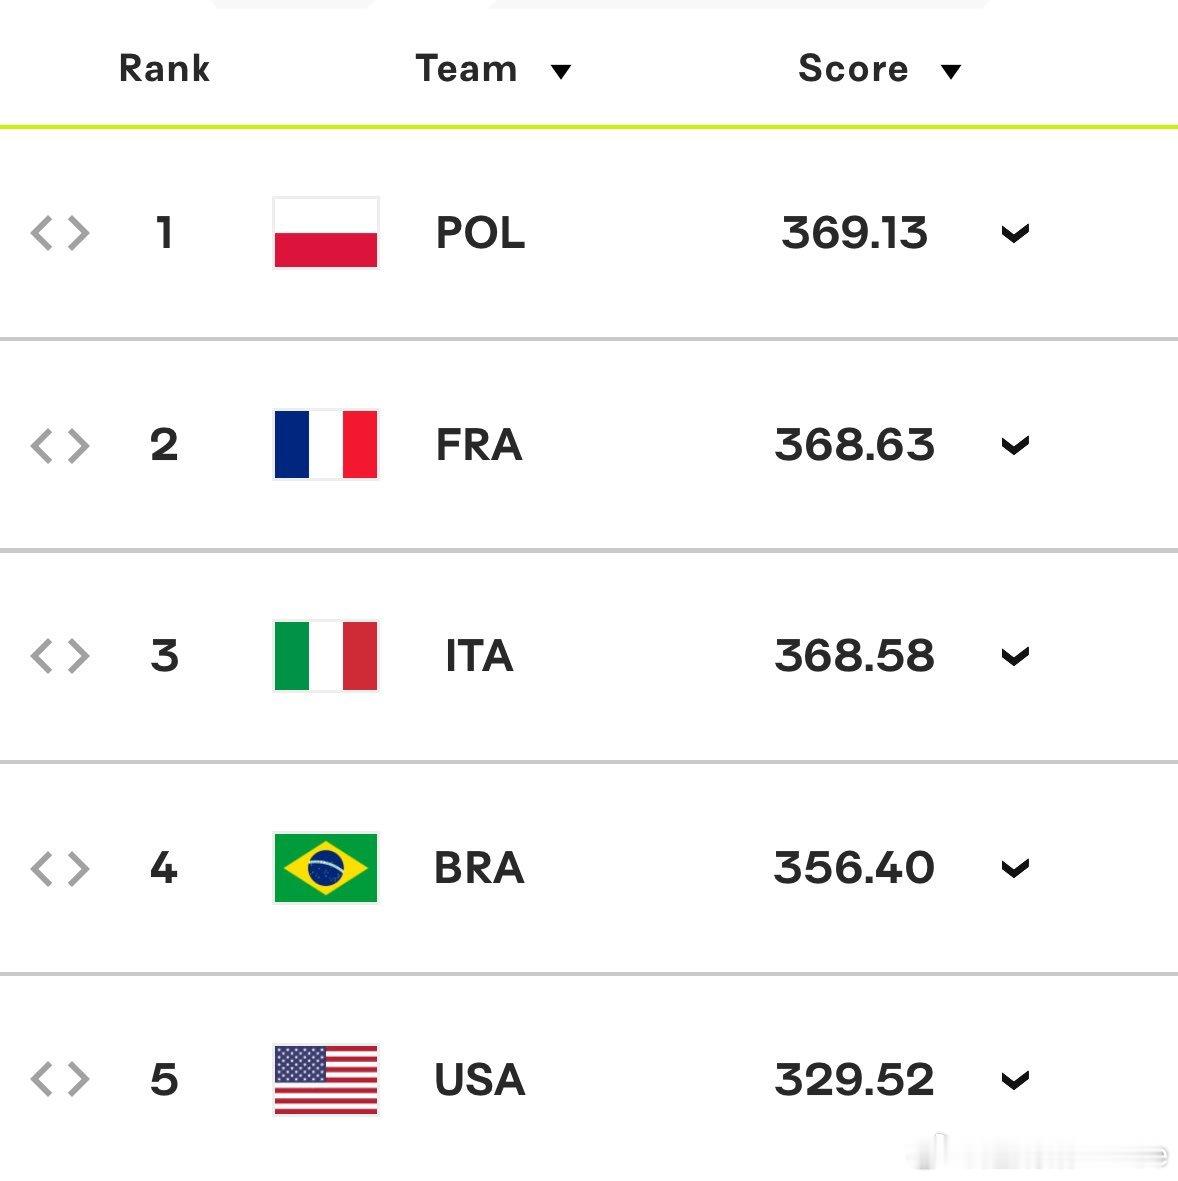Expand ITA score details chevron
Screen dimensions: 1178x1181
(x=1015, y=656)
